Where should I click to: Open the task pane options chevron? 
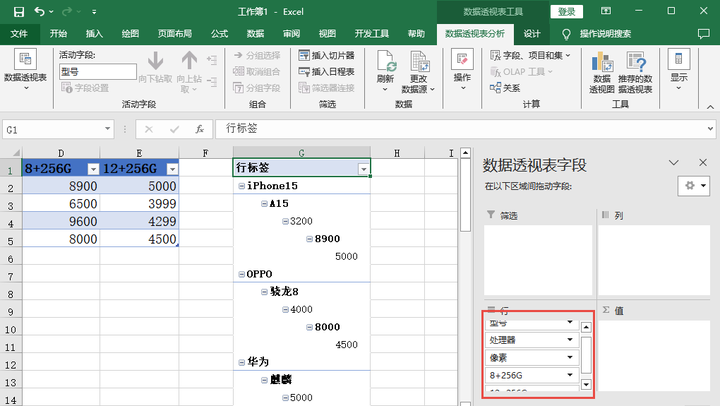674,163
